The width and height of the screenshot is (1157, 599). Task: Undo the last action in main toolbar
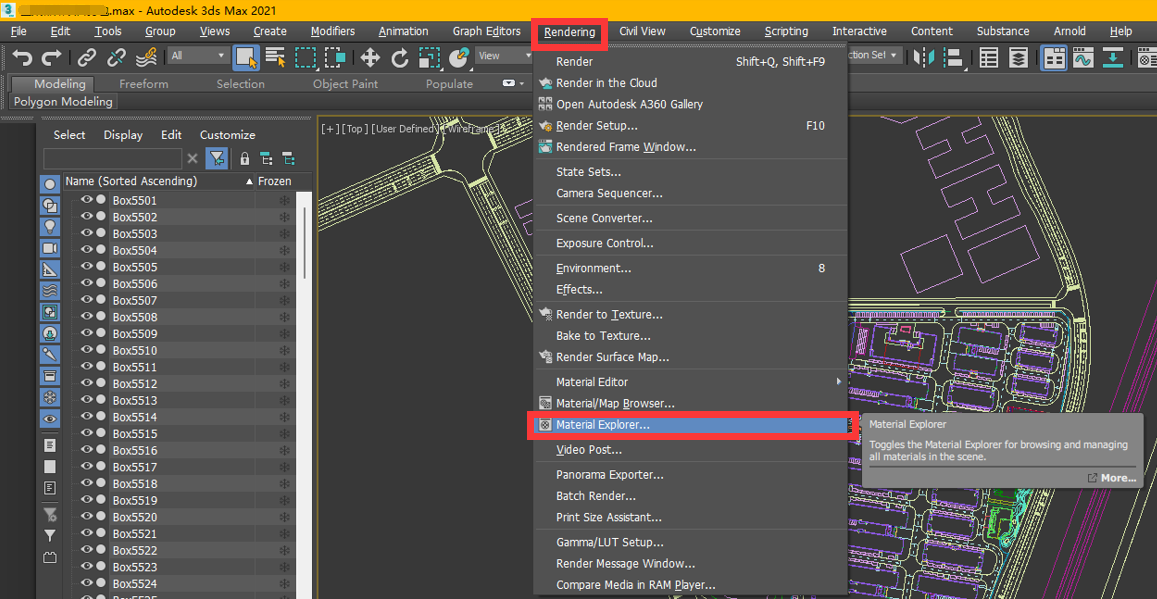(22, 56)
